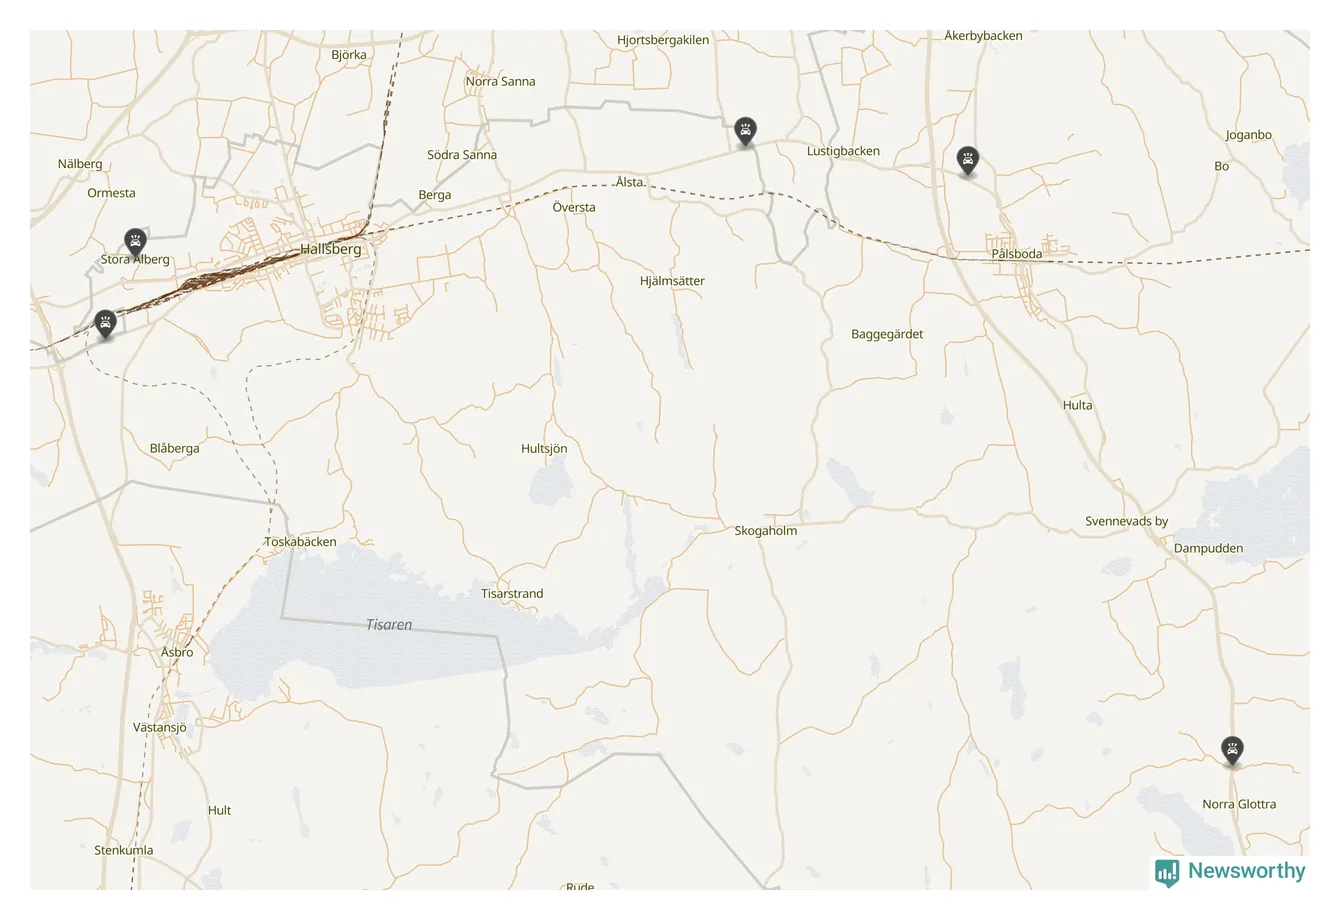
Task: Click the Hjortsbergakilen label
Action: point(663,40)
